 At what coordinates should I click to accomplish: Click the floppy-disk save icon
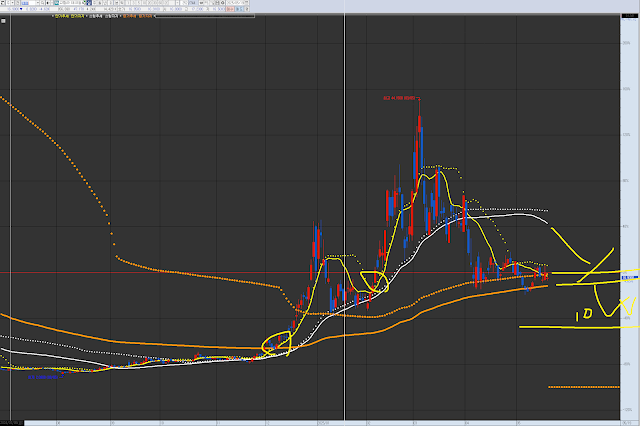click(x=218, y=3)
